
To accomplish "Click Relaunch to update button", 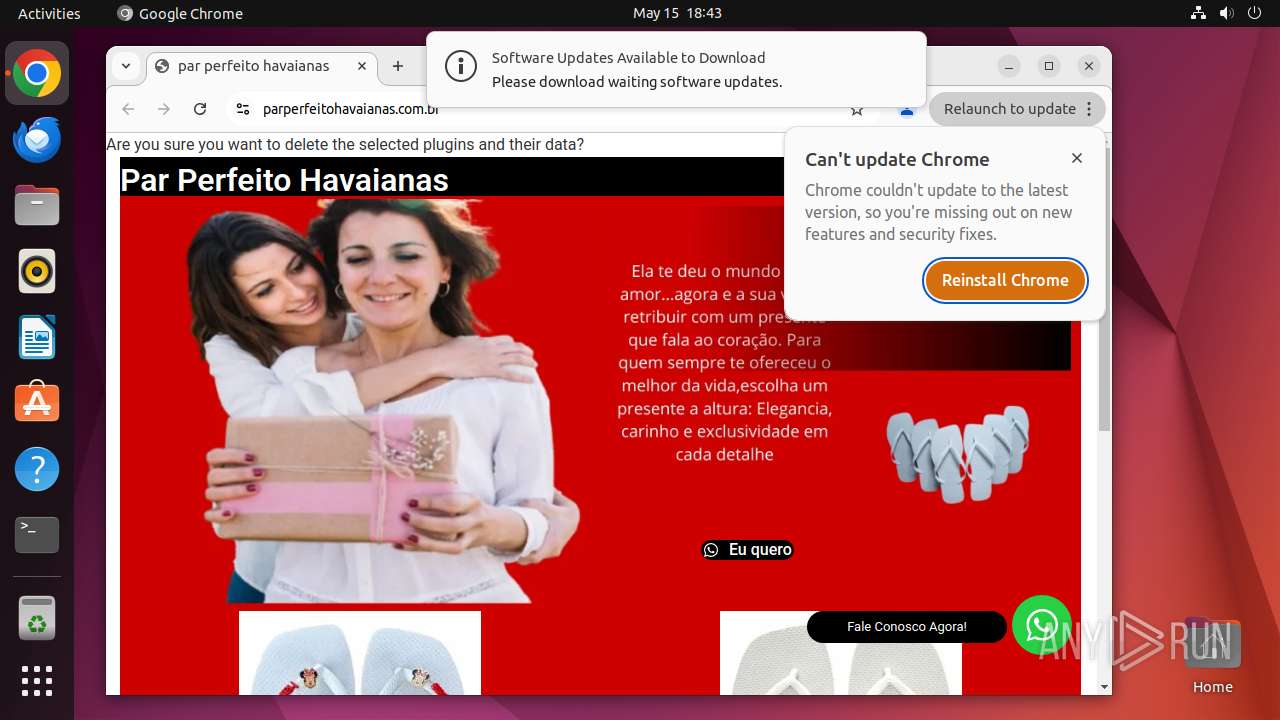I will tap(1010, 109).
